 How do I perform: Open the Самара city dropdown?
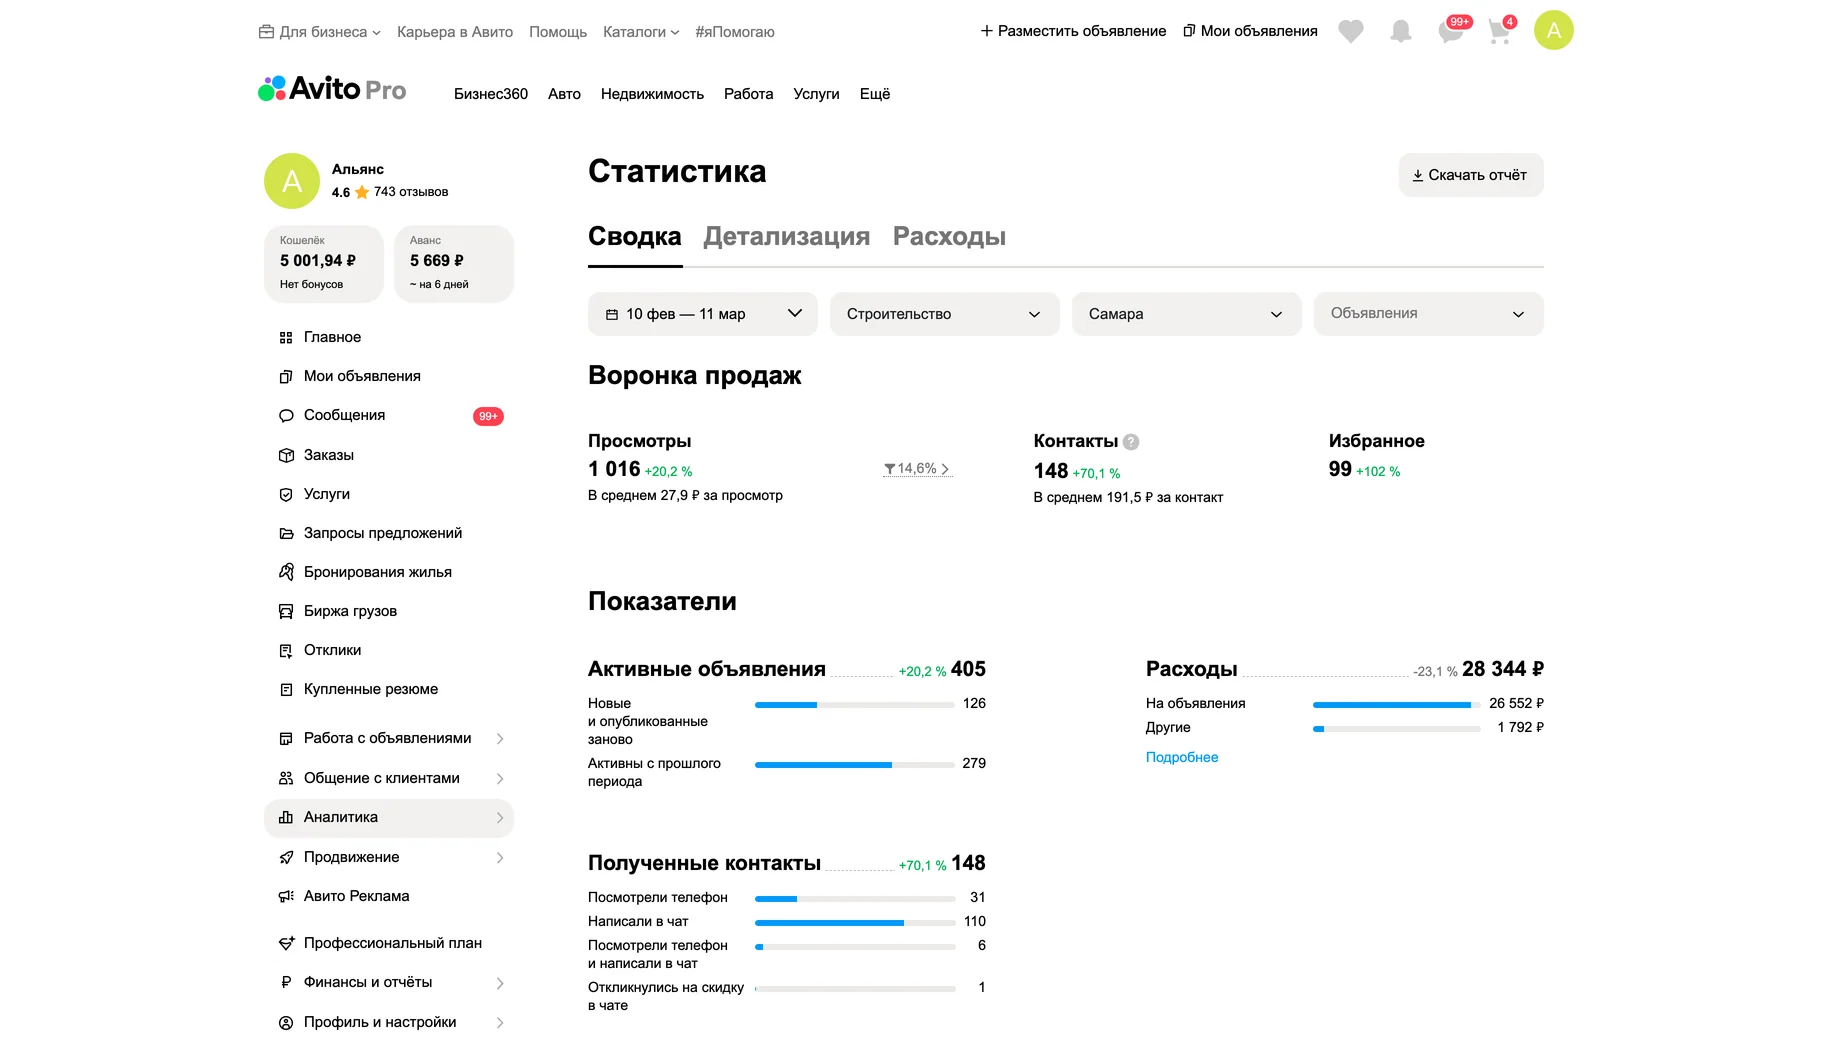pos(1187,314)
